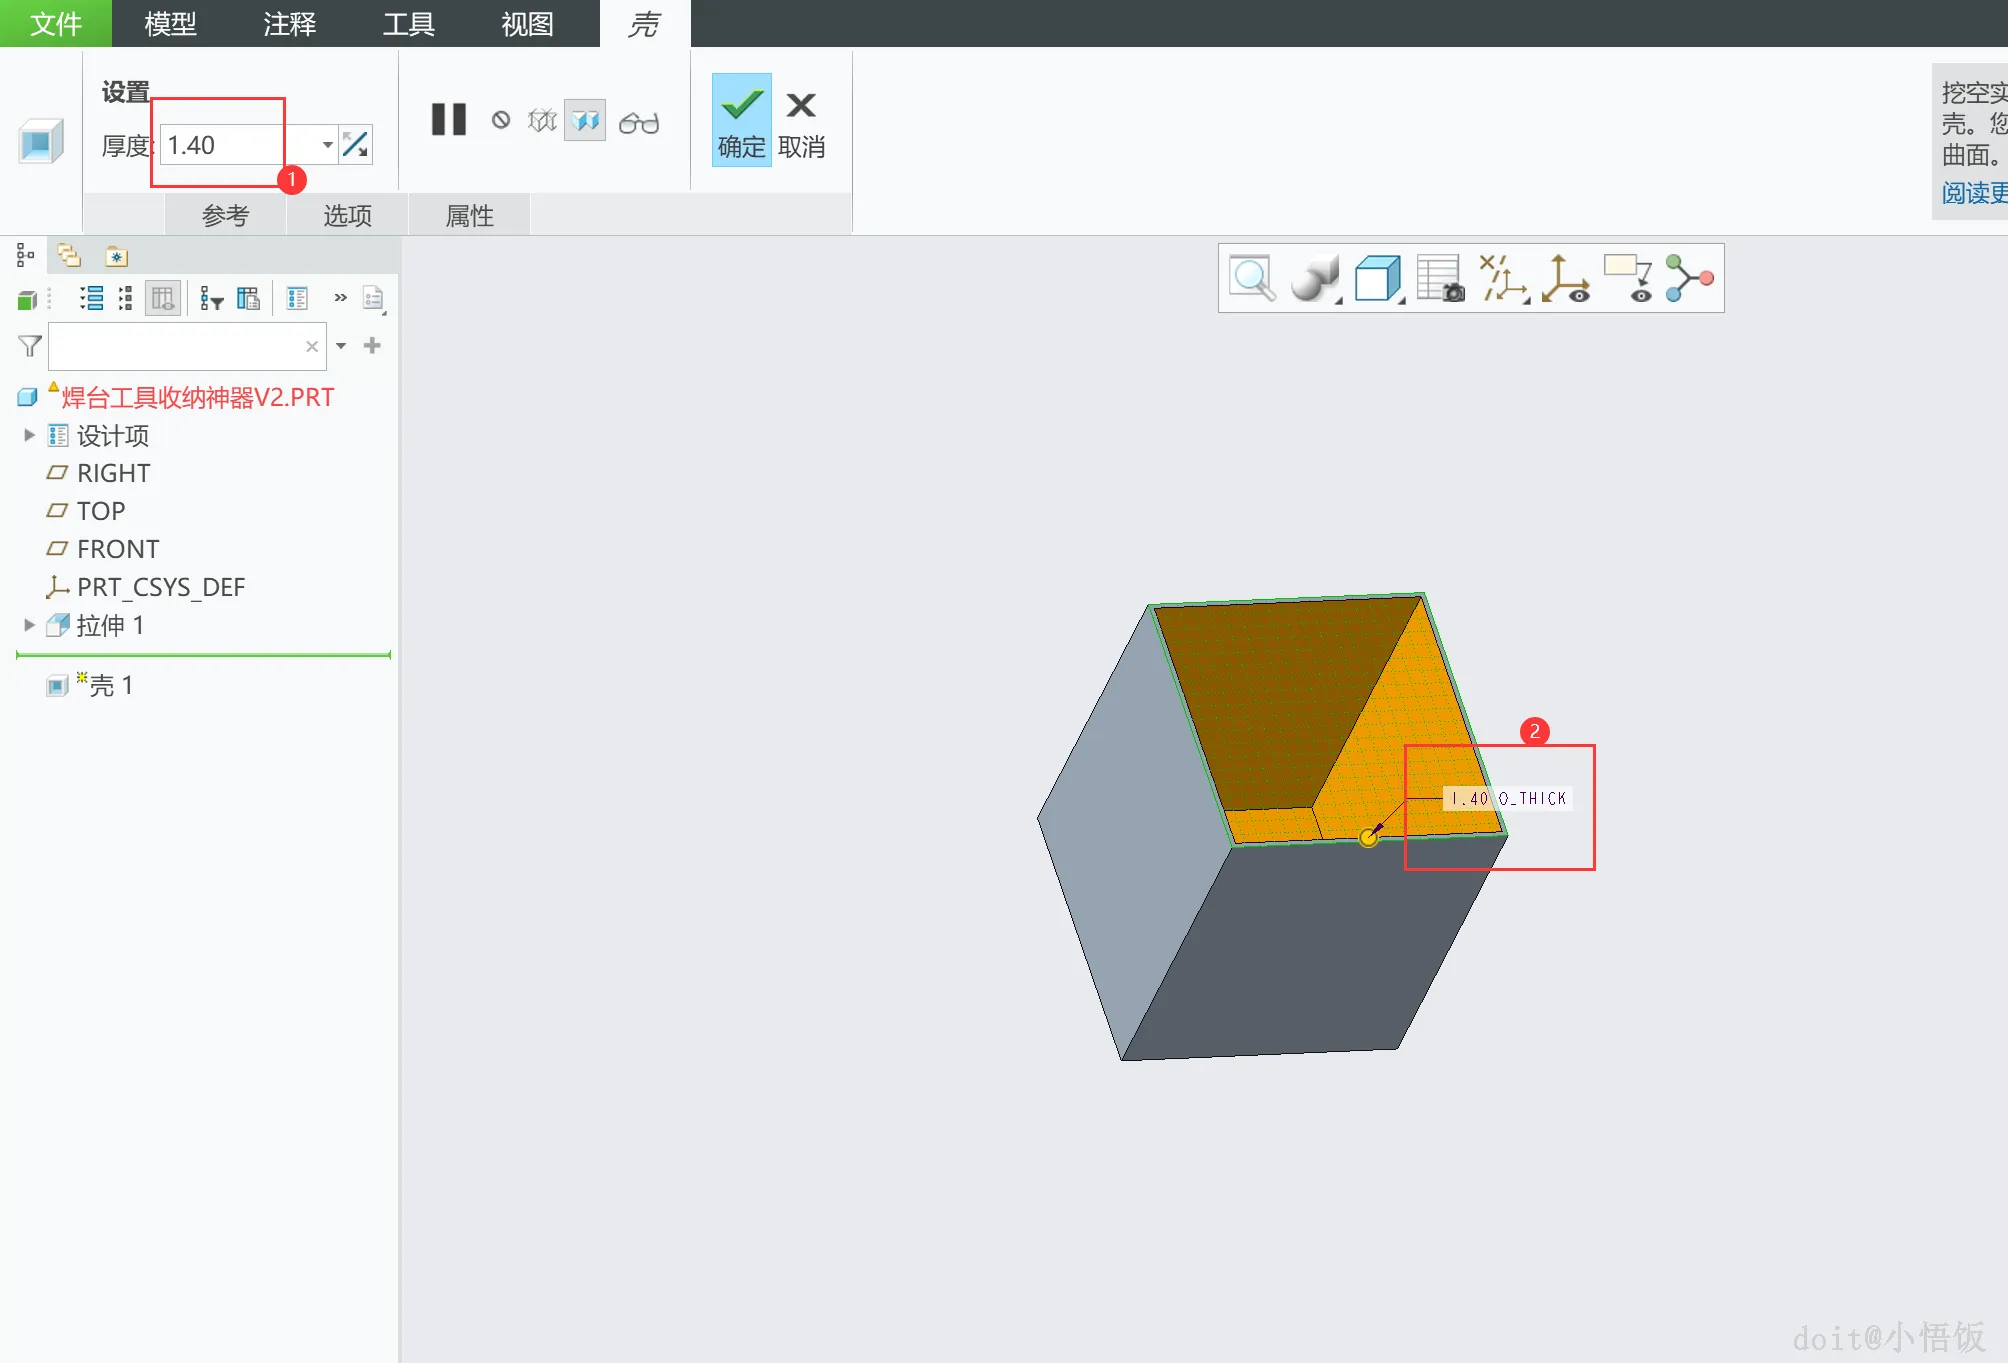Click the view manager camera icon
This screenshot has height=1363, width=2008.
pos(1440,278)
